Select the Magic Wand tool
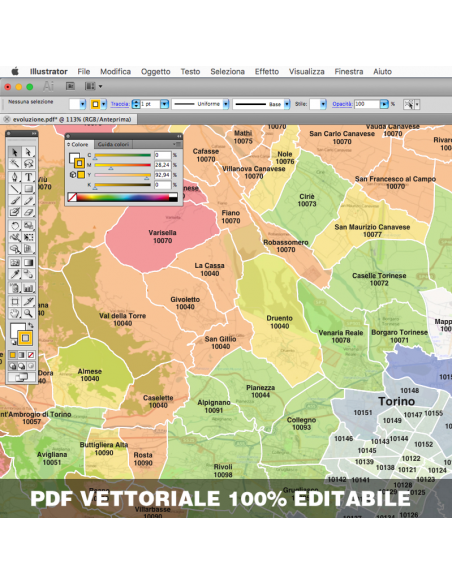Image resolution: width=452 pixels, height=584 pixels. pos(15,164)
